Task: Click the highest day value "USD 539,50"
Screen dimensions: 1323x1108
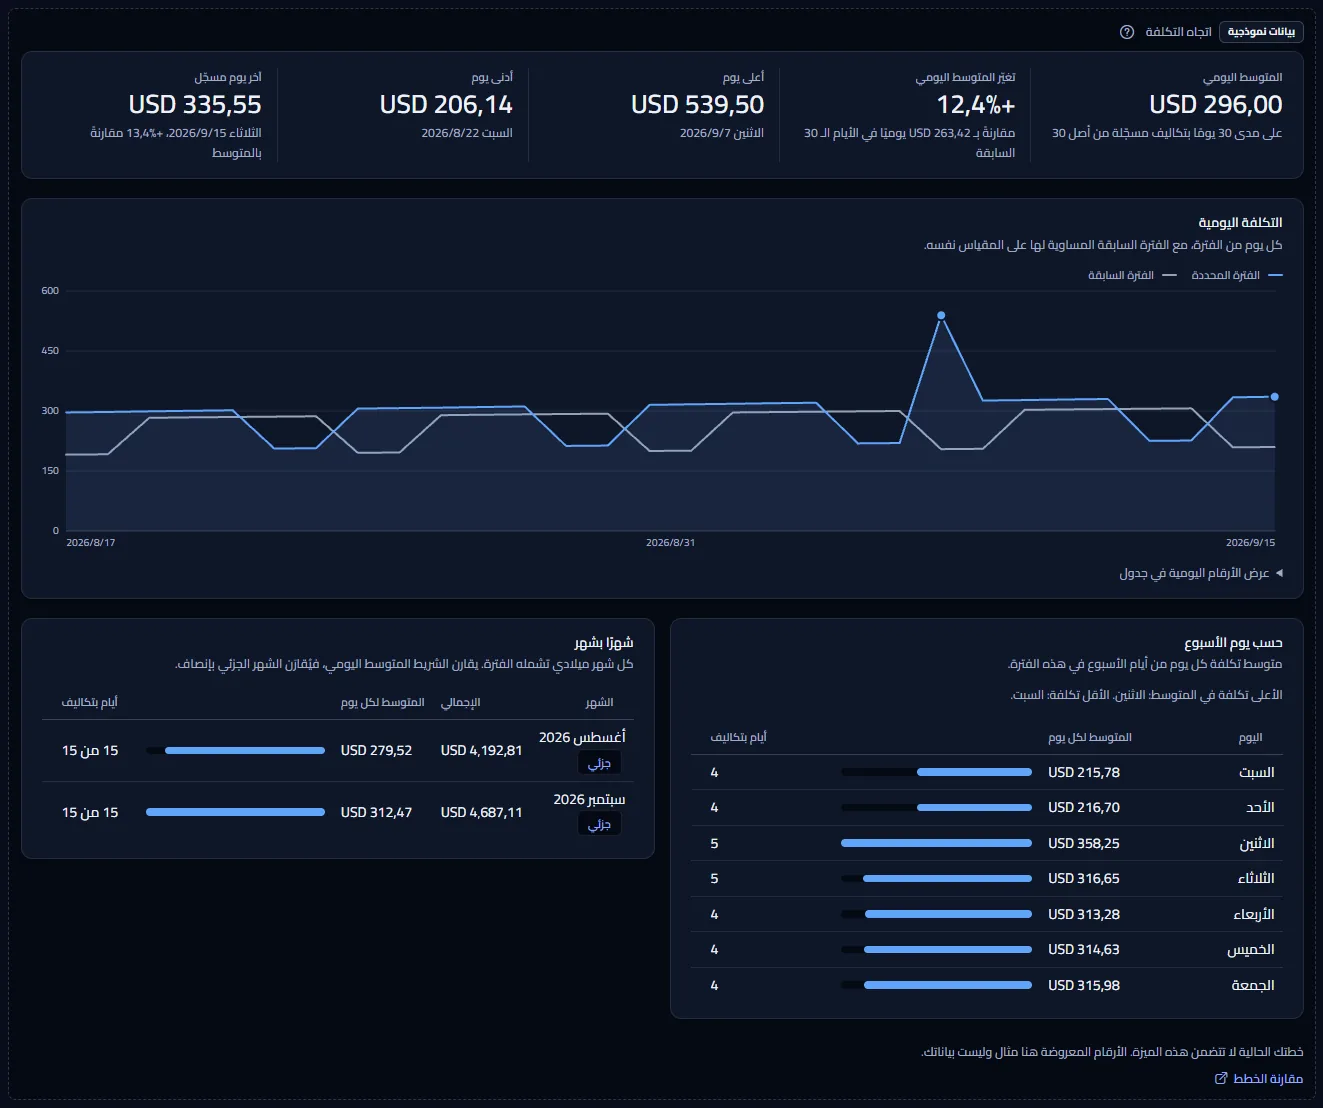Action: (x=697, y=104)
